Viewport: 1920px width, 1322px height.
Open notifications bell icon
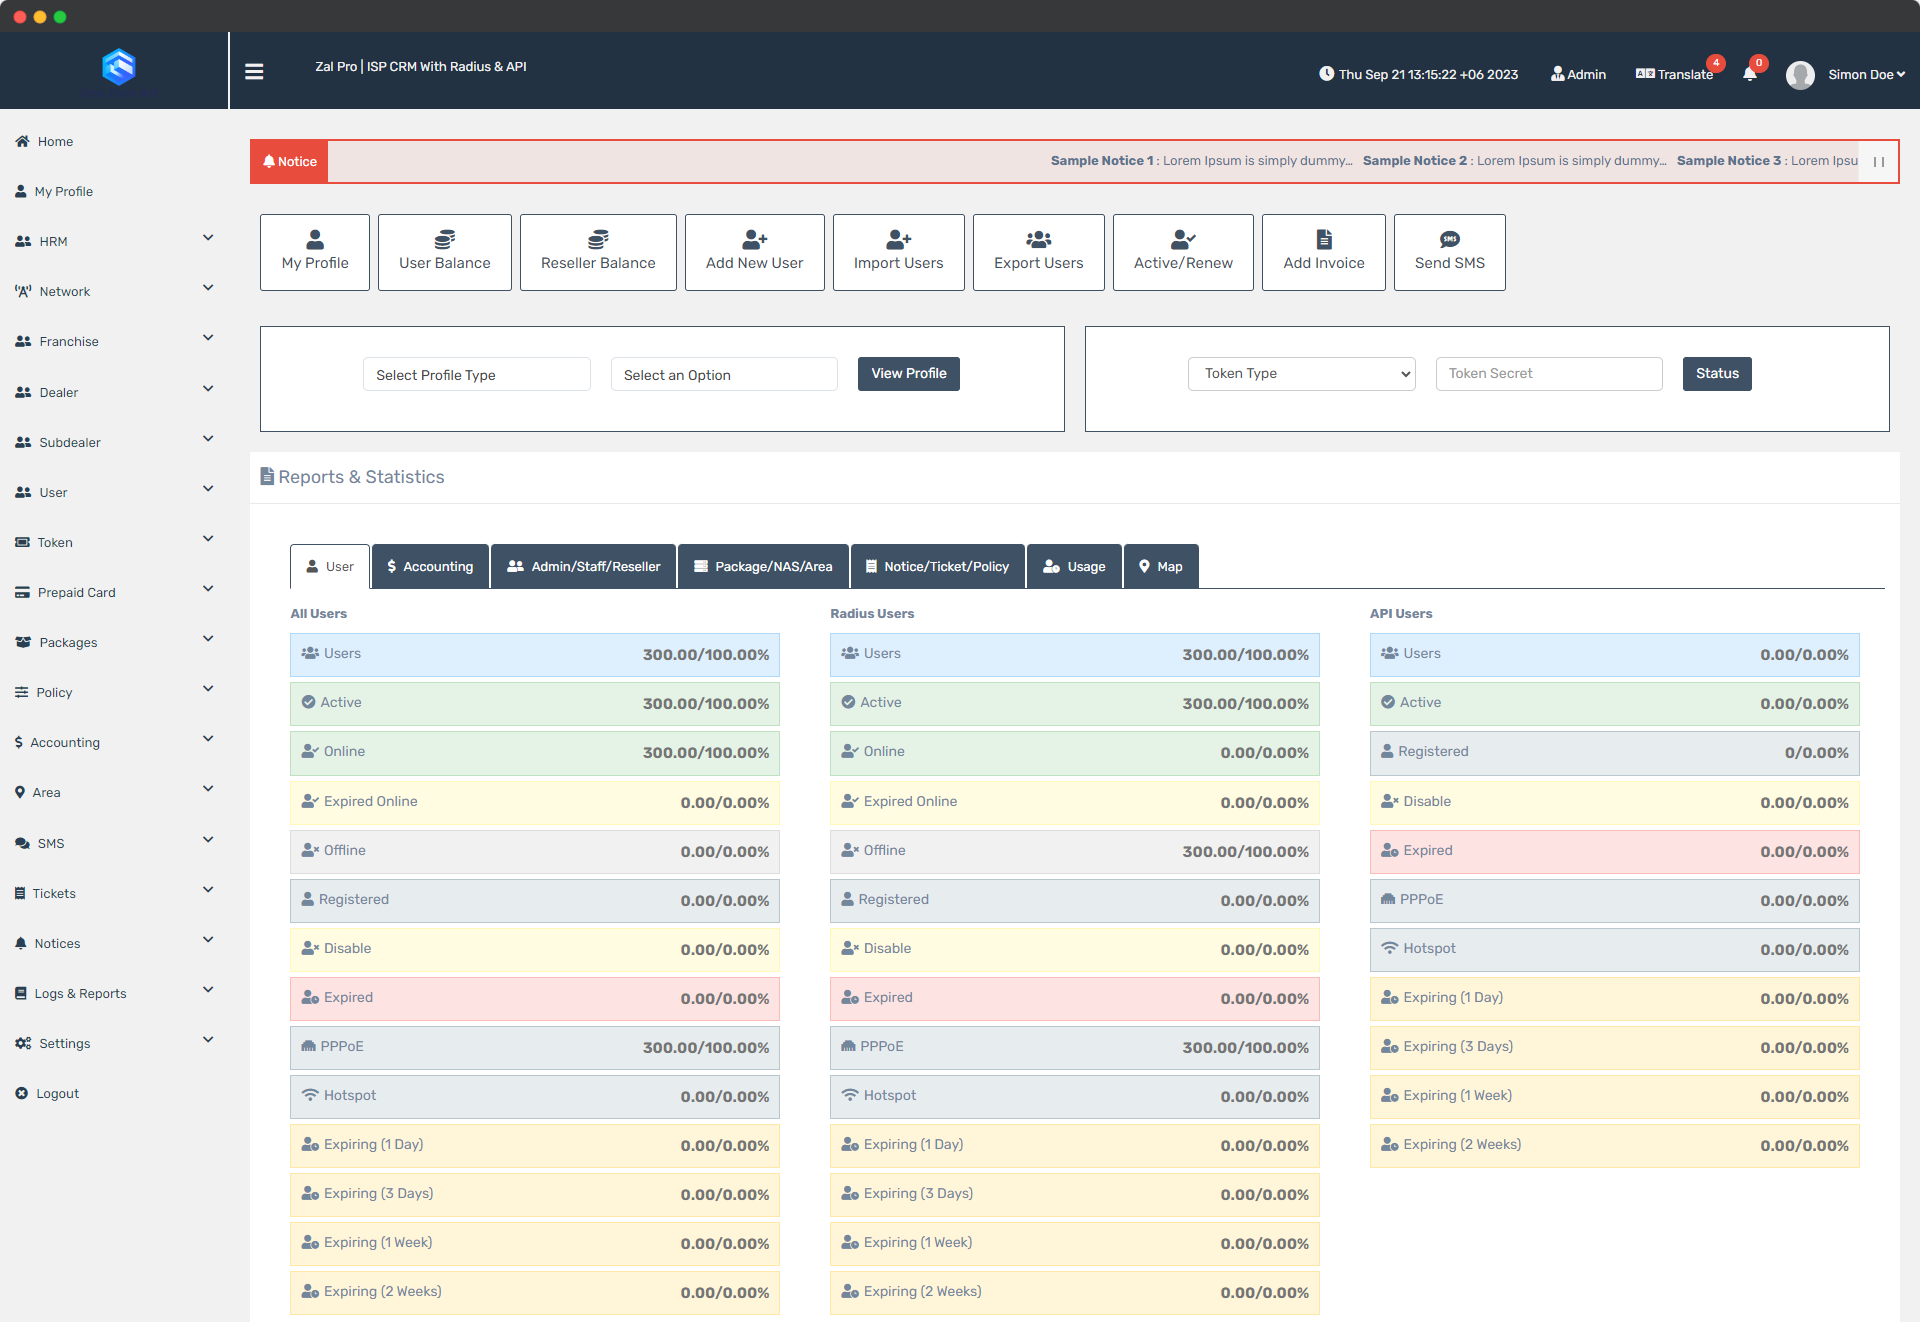point(1749,74)
